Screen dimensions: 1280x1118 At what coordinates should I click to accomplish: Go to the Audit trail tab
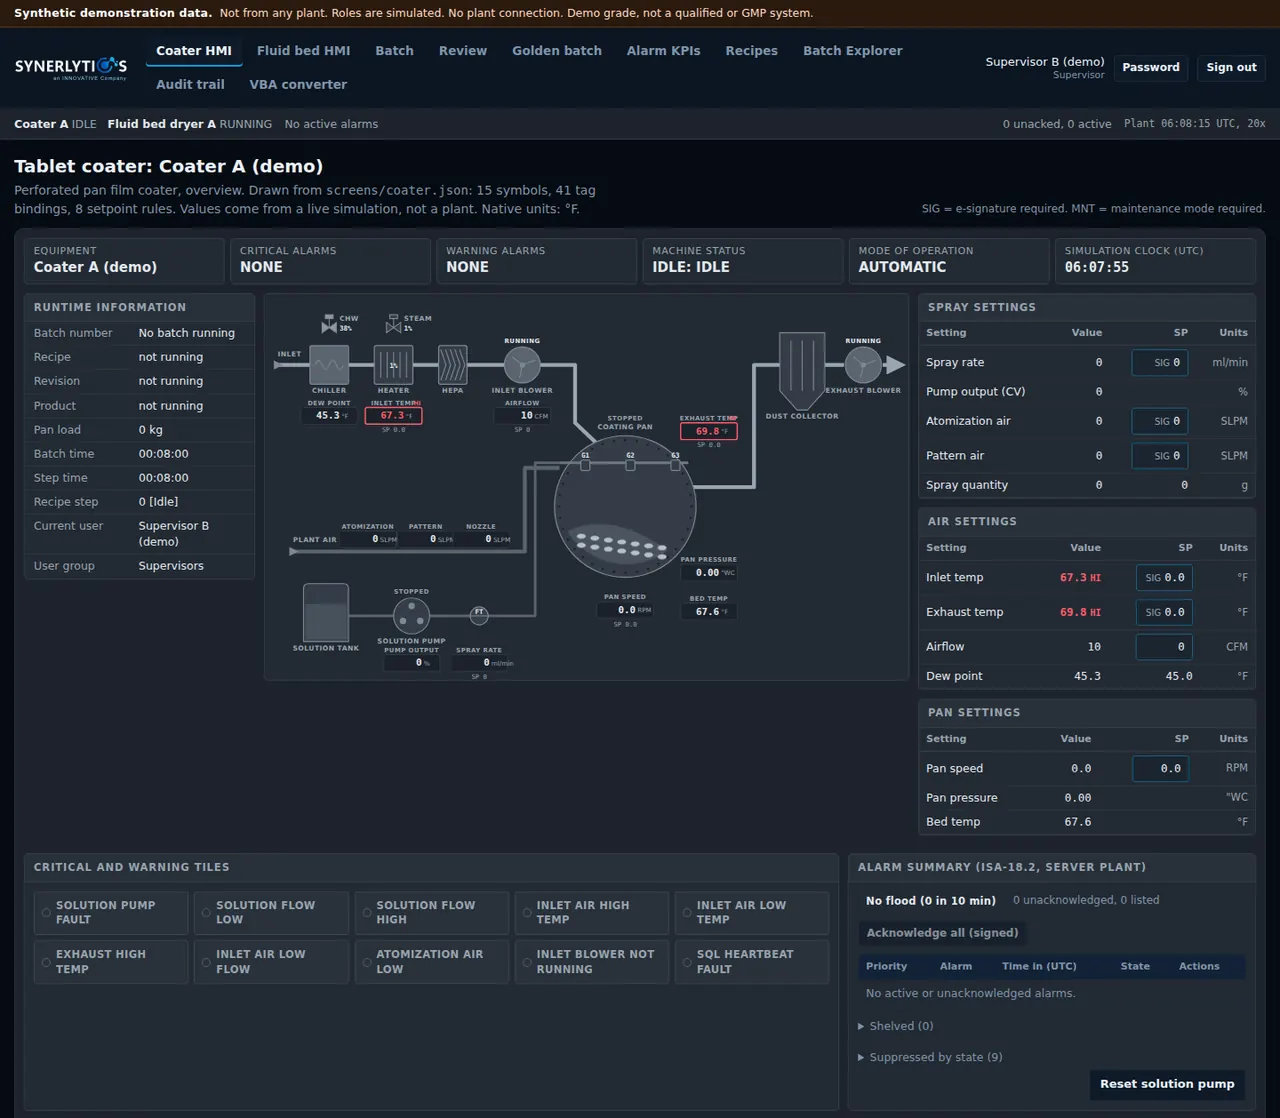[x=190, y=85]
